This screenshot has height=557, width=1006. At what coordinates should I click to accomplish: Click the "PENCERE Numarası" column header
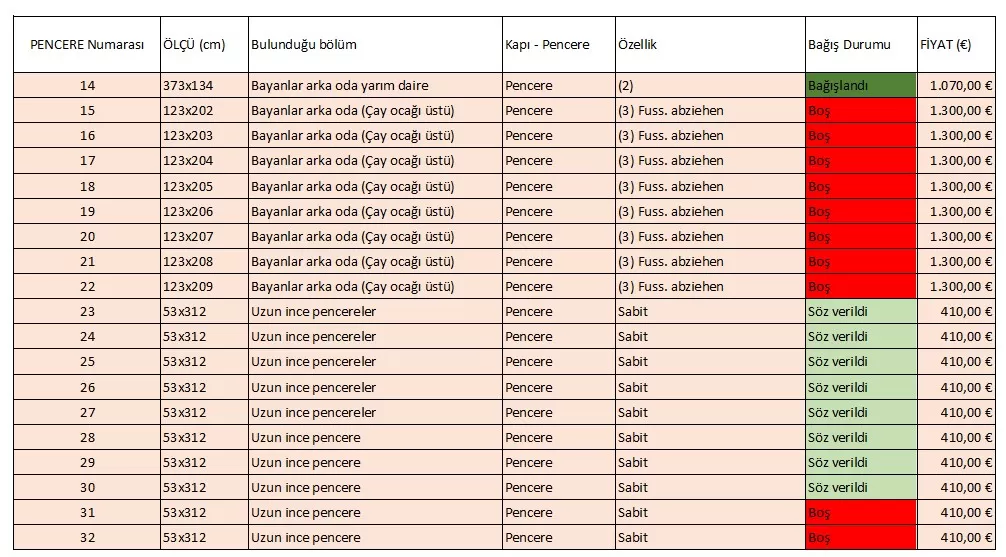pyautogui.click(x=87, y=45)
